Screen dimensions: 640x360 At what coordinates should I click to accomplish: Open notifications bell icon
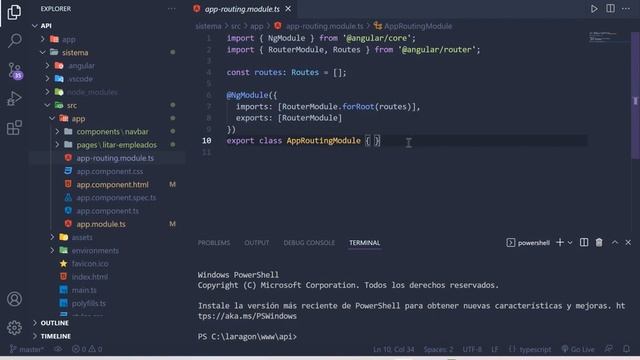[x=627, y=349]
